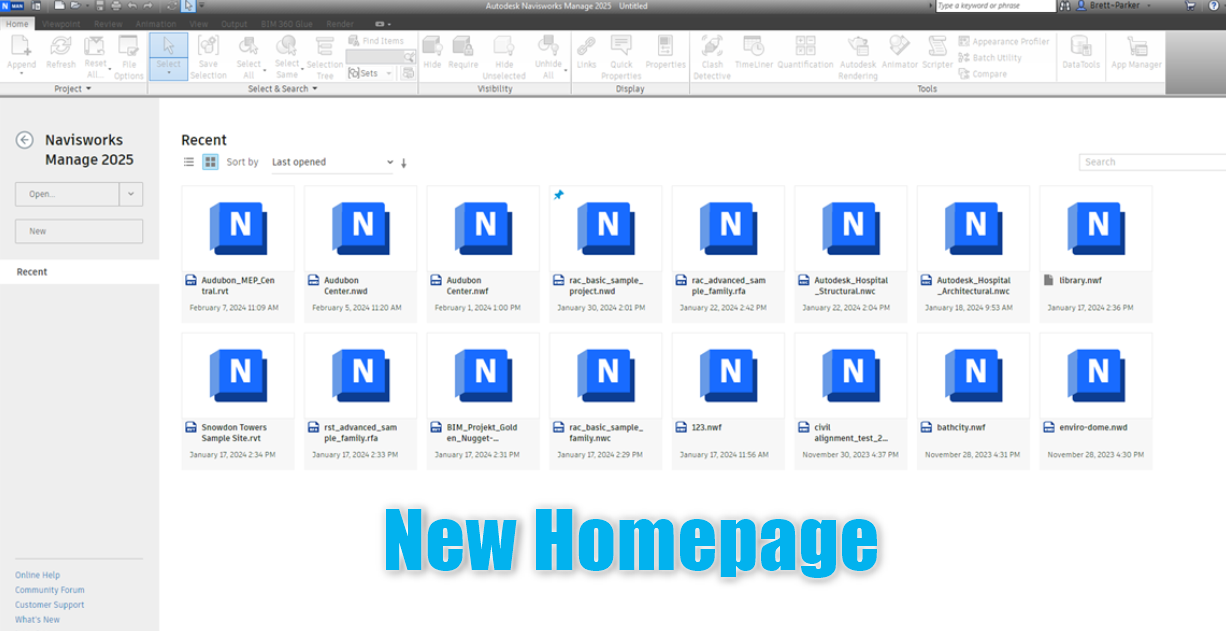
Task: Click the New button in sidebar
Action: coord(79,230)
